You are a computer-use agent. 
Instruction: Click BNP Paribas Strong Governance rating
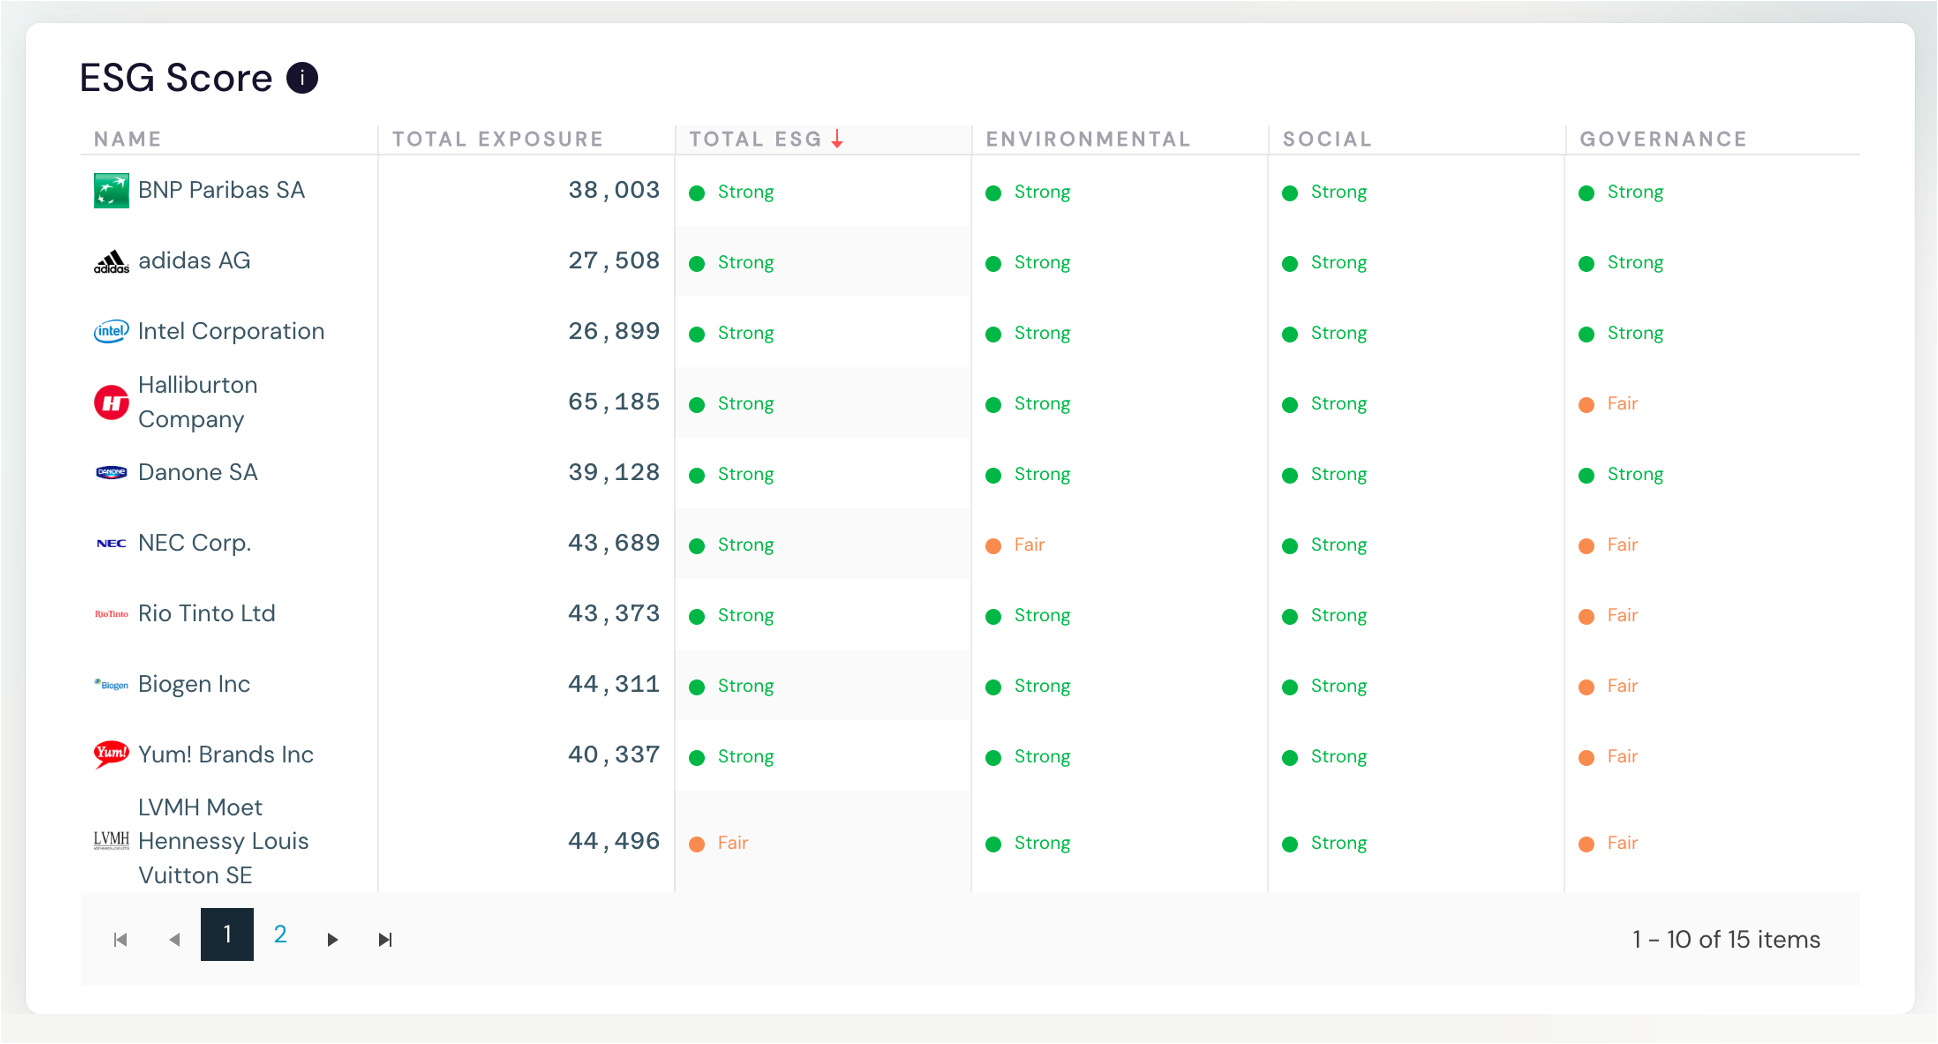pyautogui.click(x=1621, y=192)
